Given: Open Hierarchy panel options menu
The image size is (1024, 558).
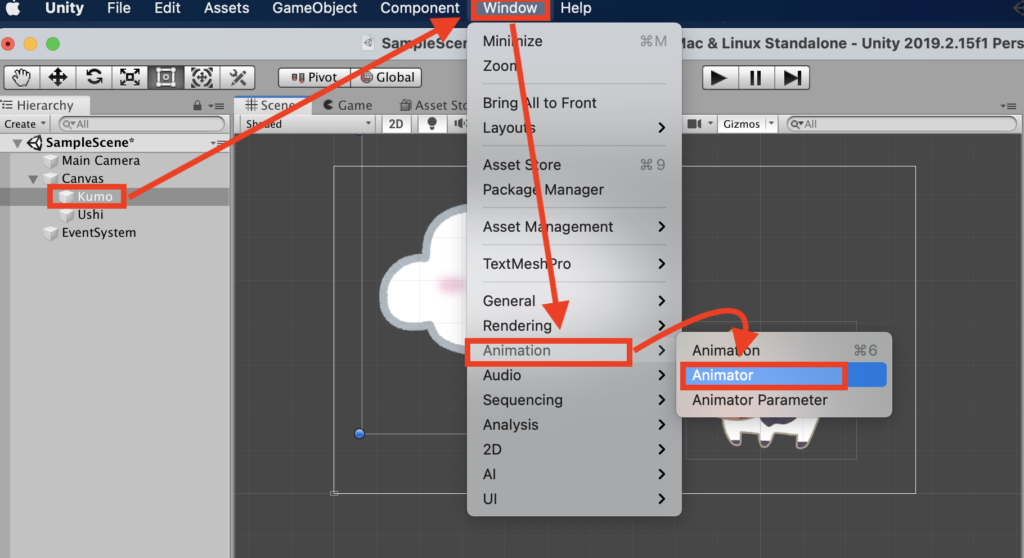Looking at the screenshot, I should coord(217,105).
